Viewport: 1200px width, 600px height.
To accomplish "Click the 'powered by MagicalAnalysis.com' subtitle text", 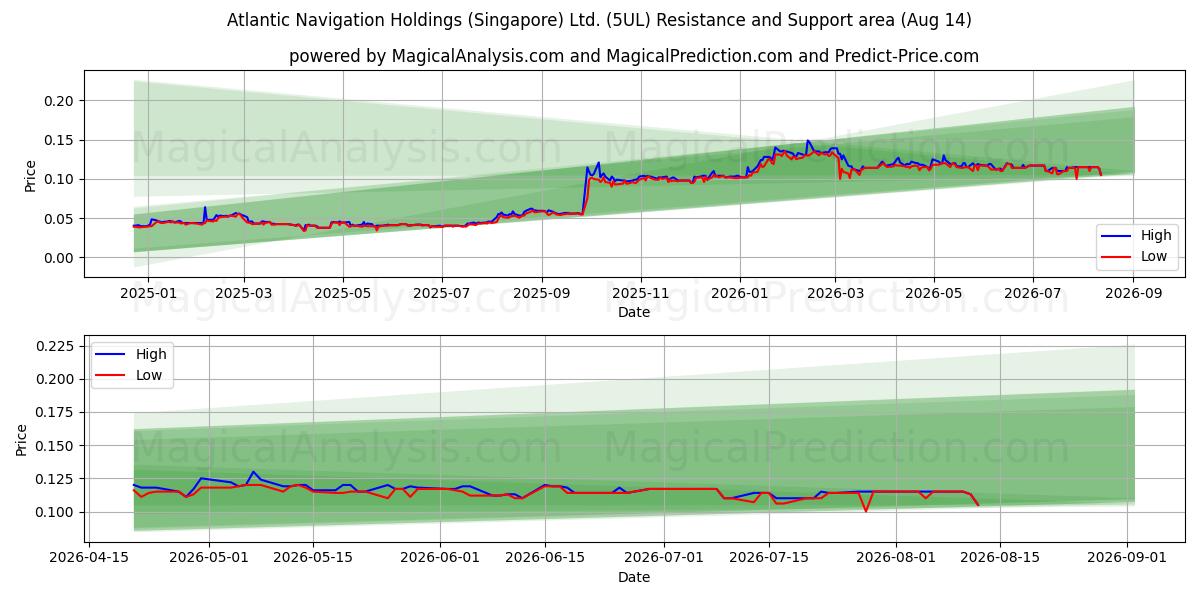I will tap(634, 56).
